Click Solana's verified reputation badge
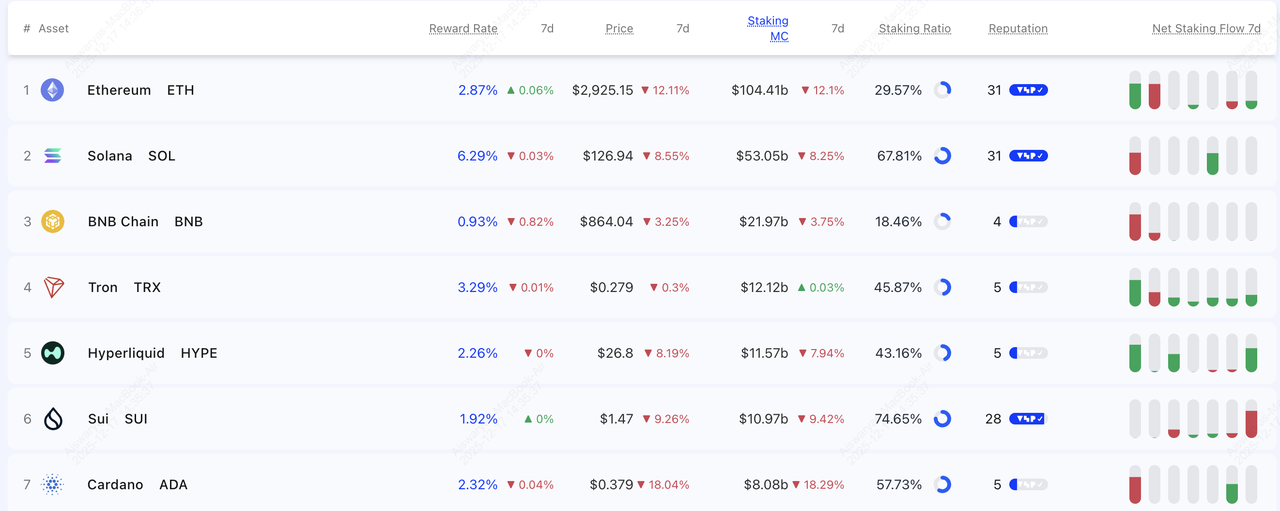Image resolution: width=1280 pixels, height=511 pixels. (x=1028, y=156)
